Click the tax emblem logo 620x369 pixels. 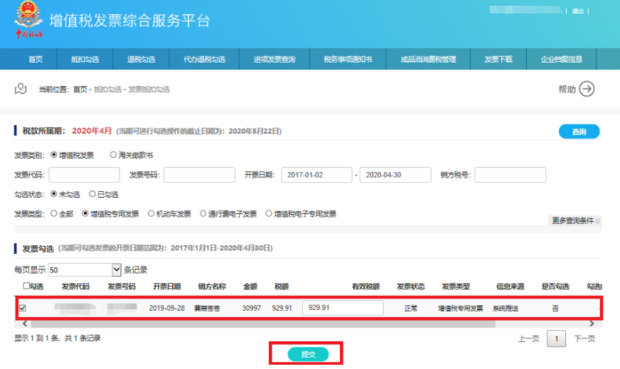point(28,19)
